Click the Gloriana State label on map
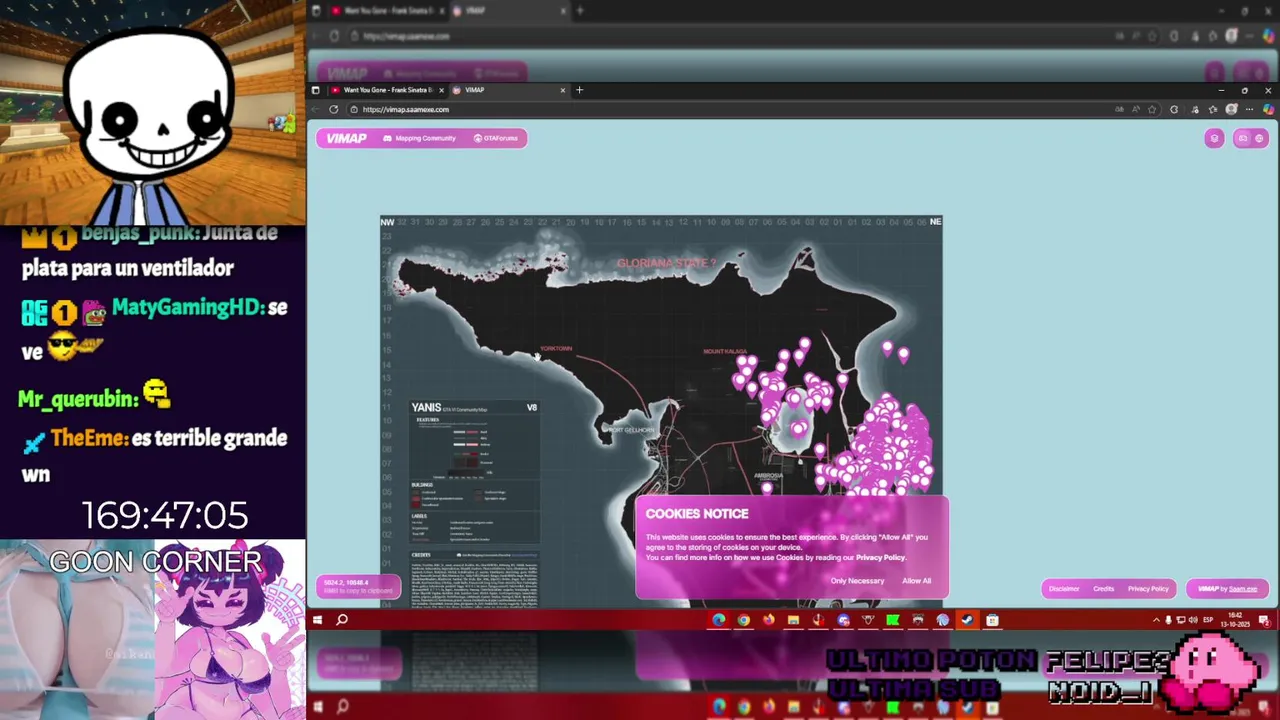 666,263
